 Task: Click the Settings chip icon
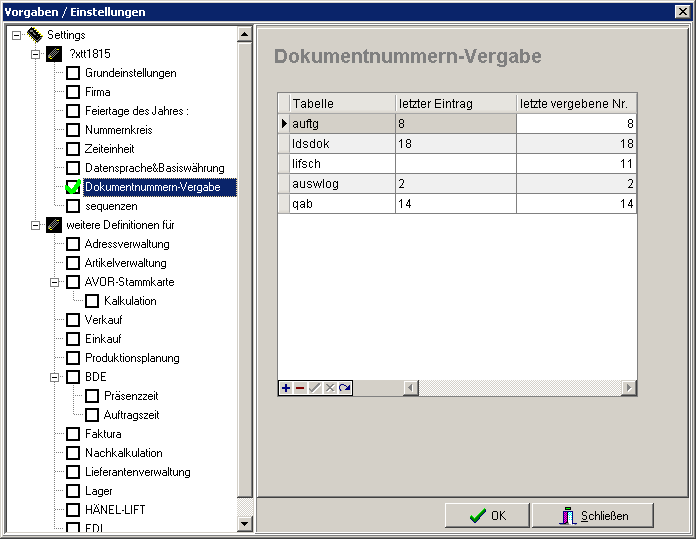(34, 35)
